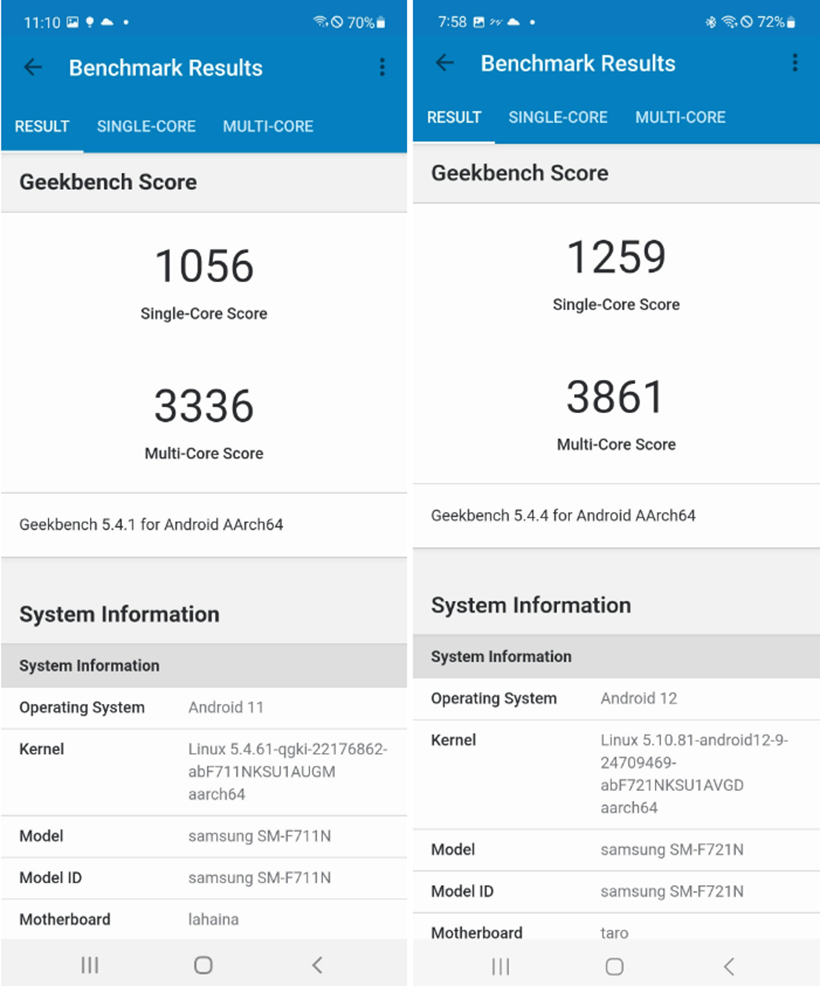This screenshot has height=986, width=820.
Task: Select RESULT tab on left screen
Action: pos(42,126)
